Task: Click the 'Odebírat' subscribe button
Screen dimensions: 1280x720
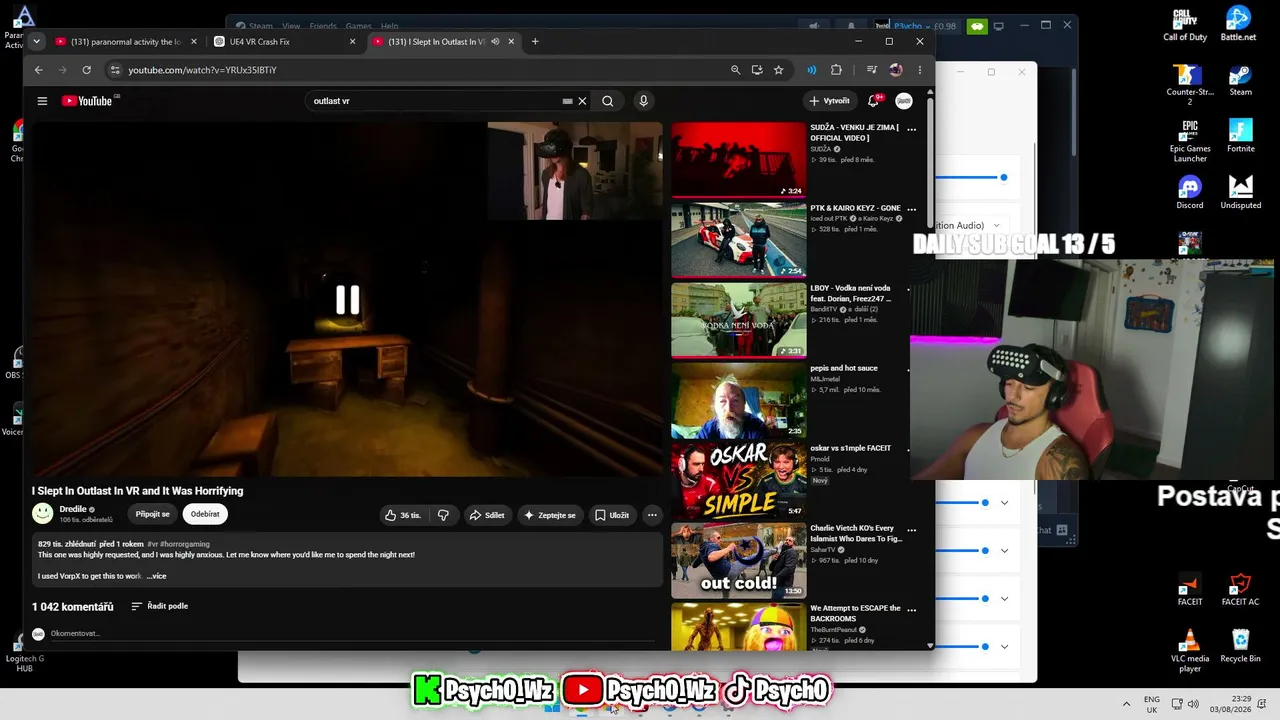Action: [x=205, y=515]
